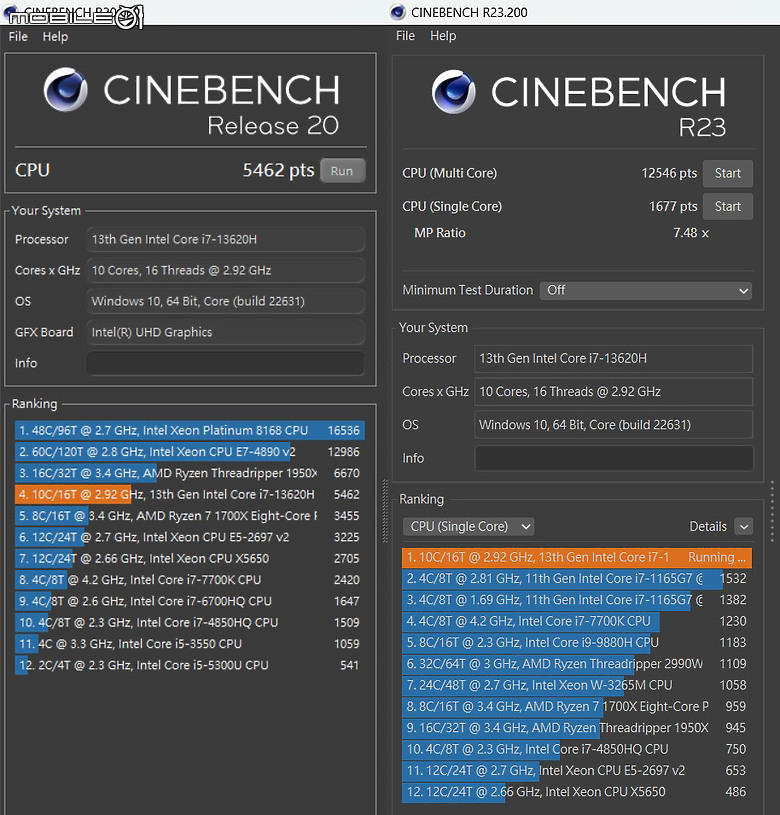Select R23 ranking row Ryzen 7 1700X 959
This screenshot has width=780, height=815.
577,707
